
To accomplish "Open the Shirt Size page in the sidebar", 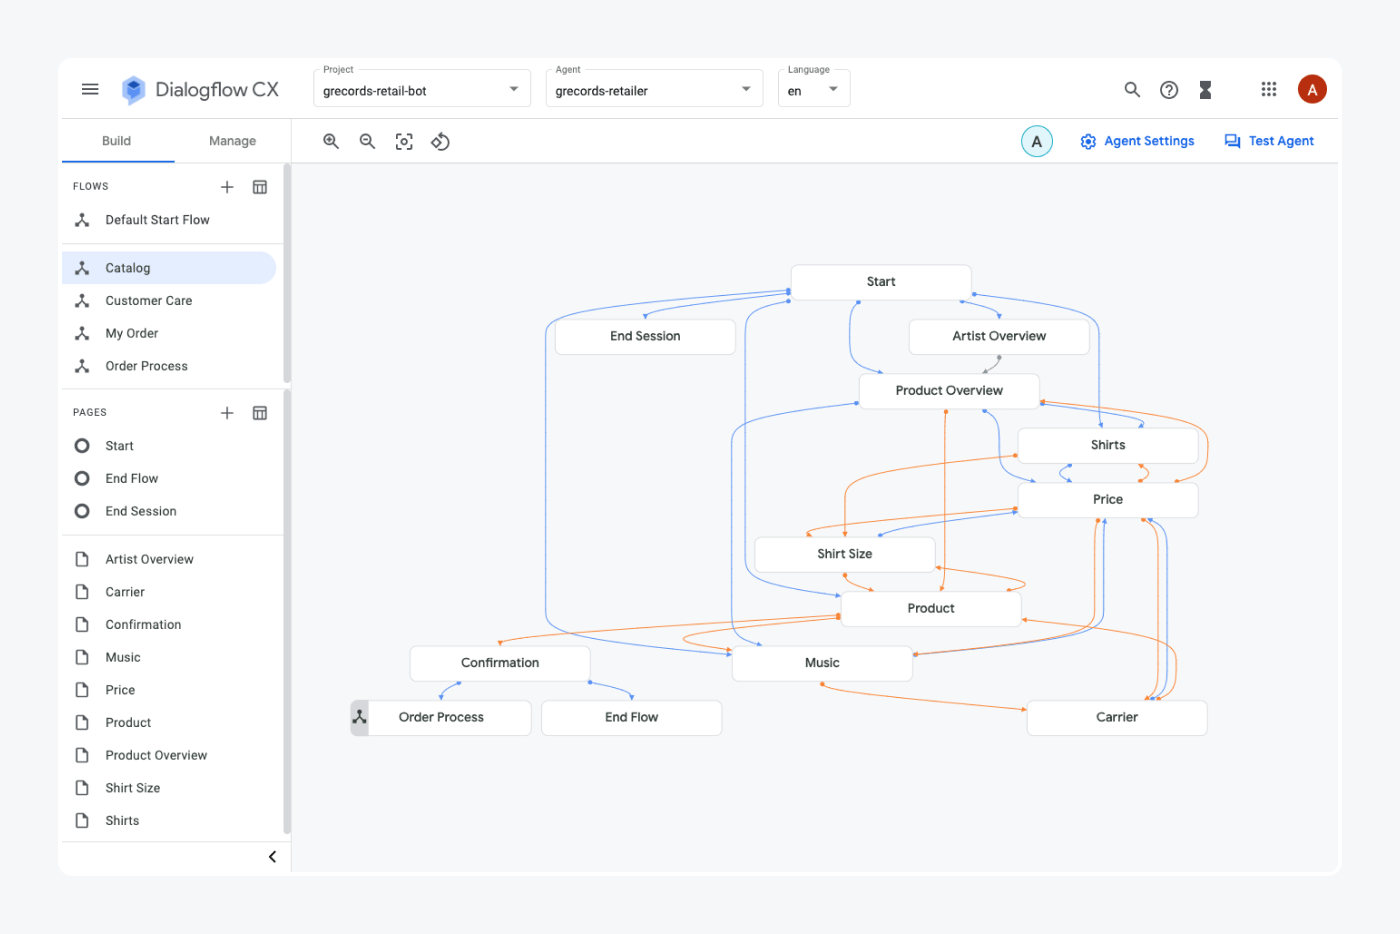I will pyautogui.click(x=133, y=787).
